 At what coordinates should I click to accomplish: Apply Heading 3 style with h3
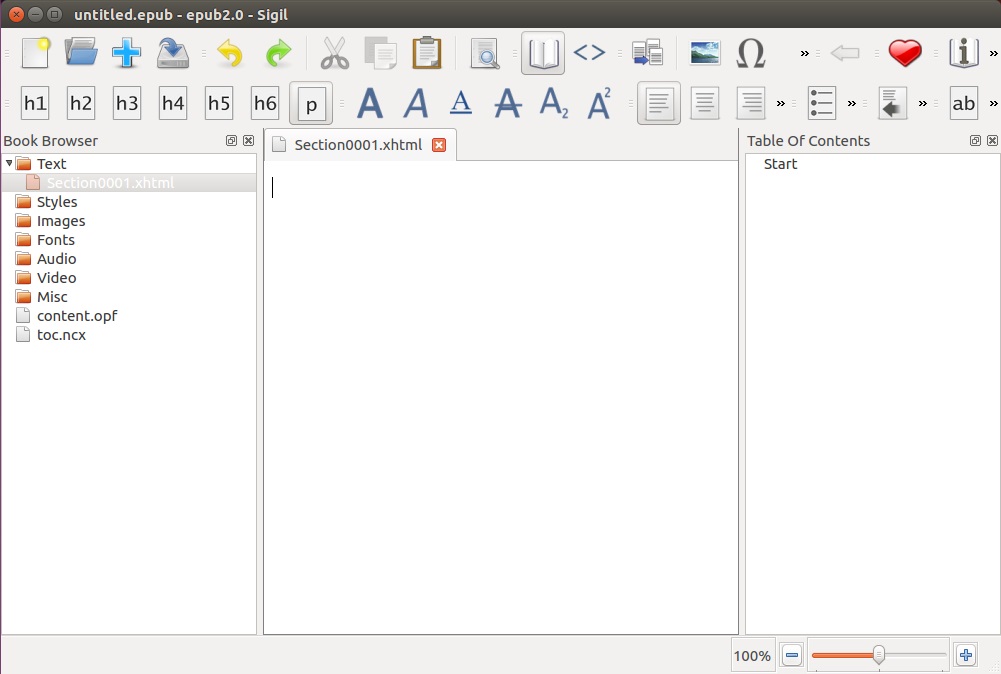click(127, 103)
